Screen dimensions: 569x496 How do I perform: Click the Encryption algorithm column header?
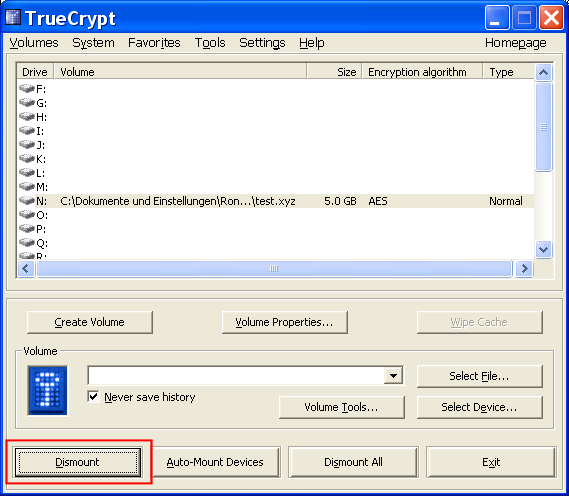tap(422, 72)
